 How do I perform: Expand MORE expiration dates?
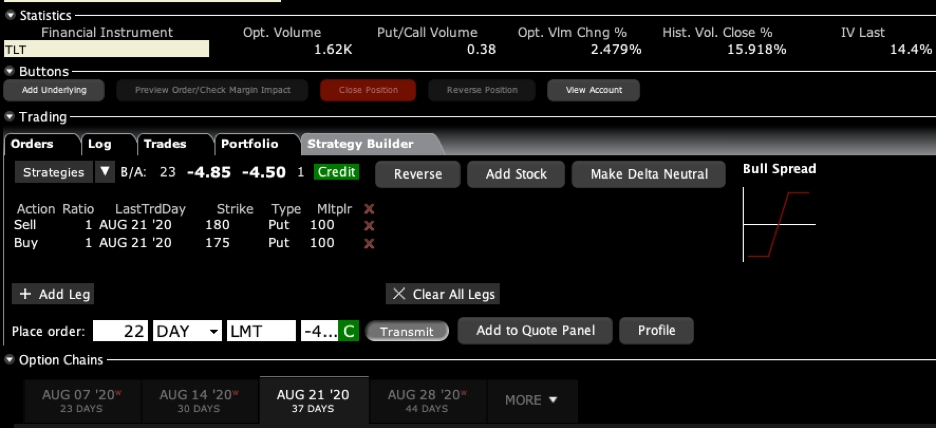(x=531, y=400)
